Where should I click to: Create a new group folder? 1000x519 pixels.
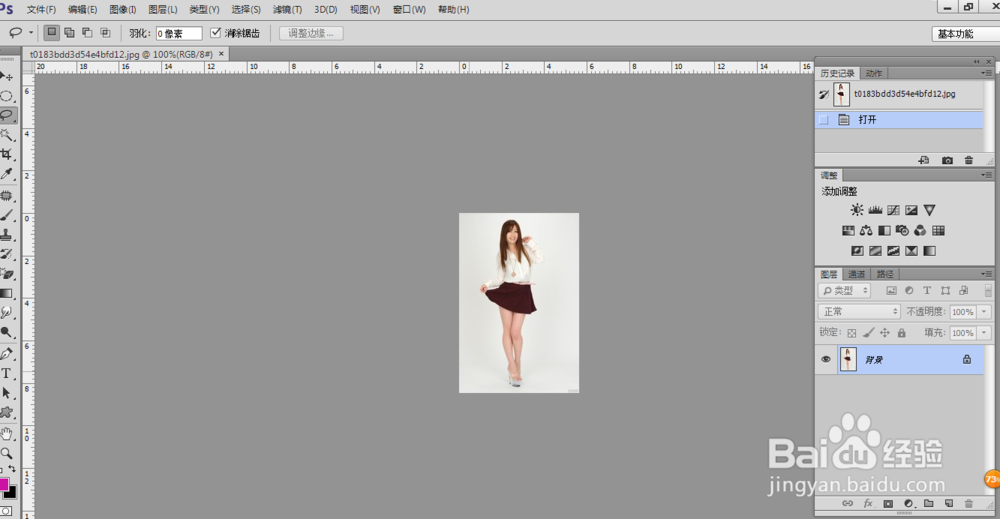click(929, 503)
